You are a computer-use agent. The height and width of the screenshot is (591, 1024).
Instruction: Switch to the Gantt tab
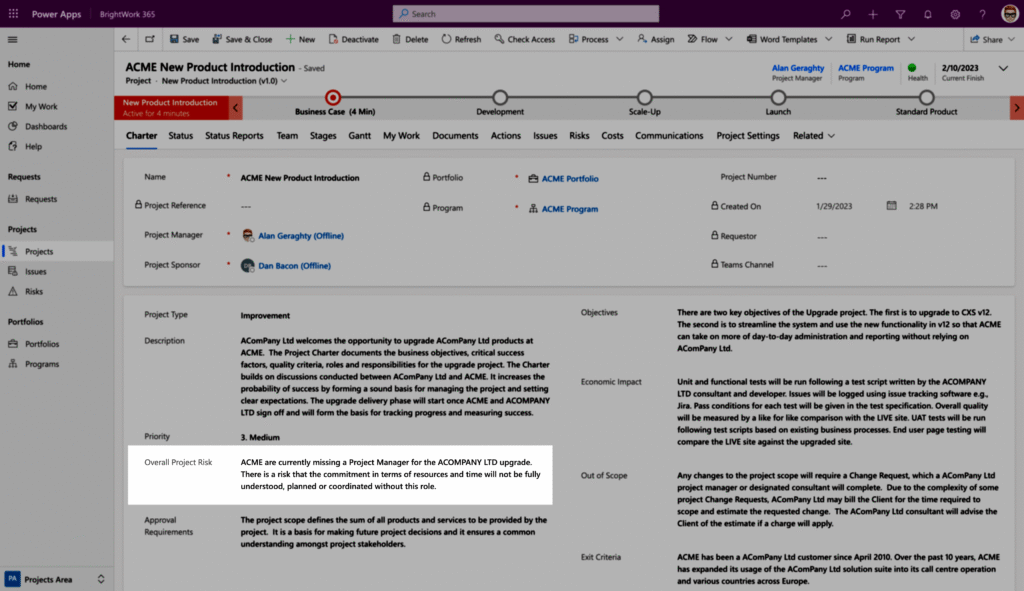point(360,136)
